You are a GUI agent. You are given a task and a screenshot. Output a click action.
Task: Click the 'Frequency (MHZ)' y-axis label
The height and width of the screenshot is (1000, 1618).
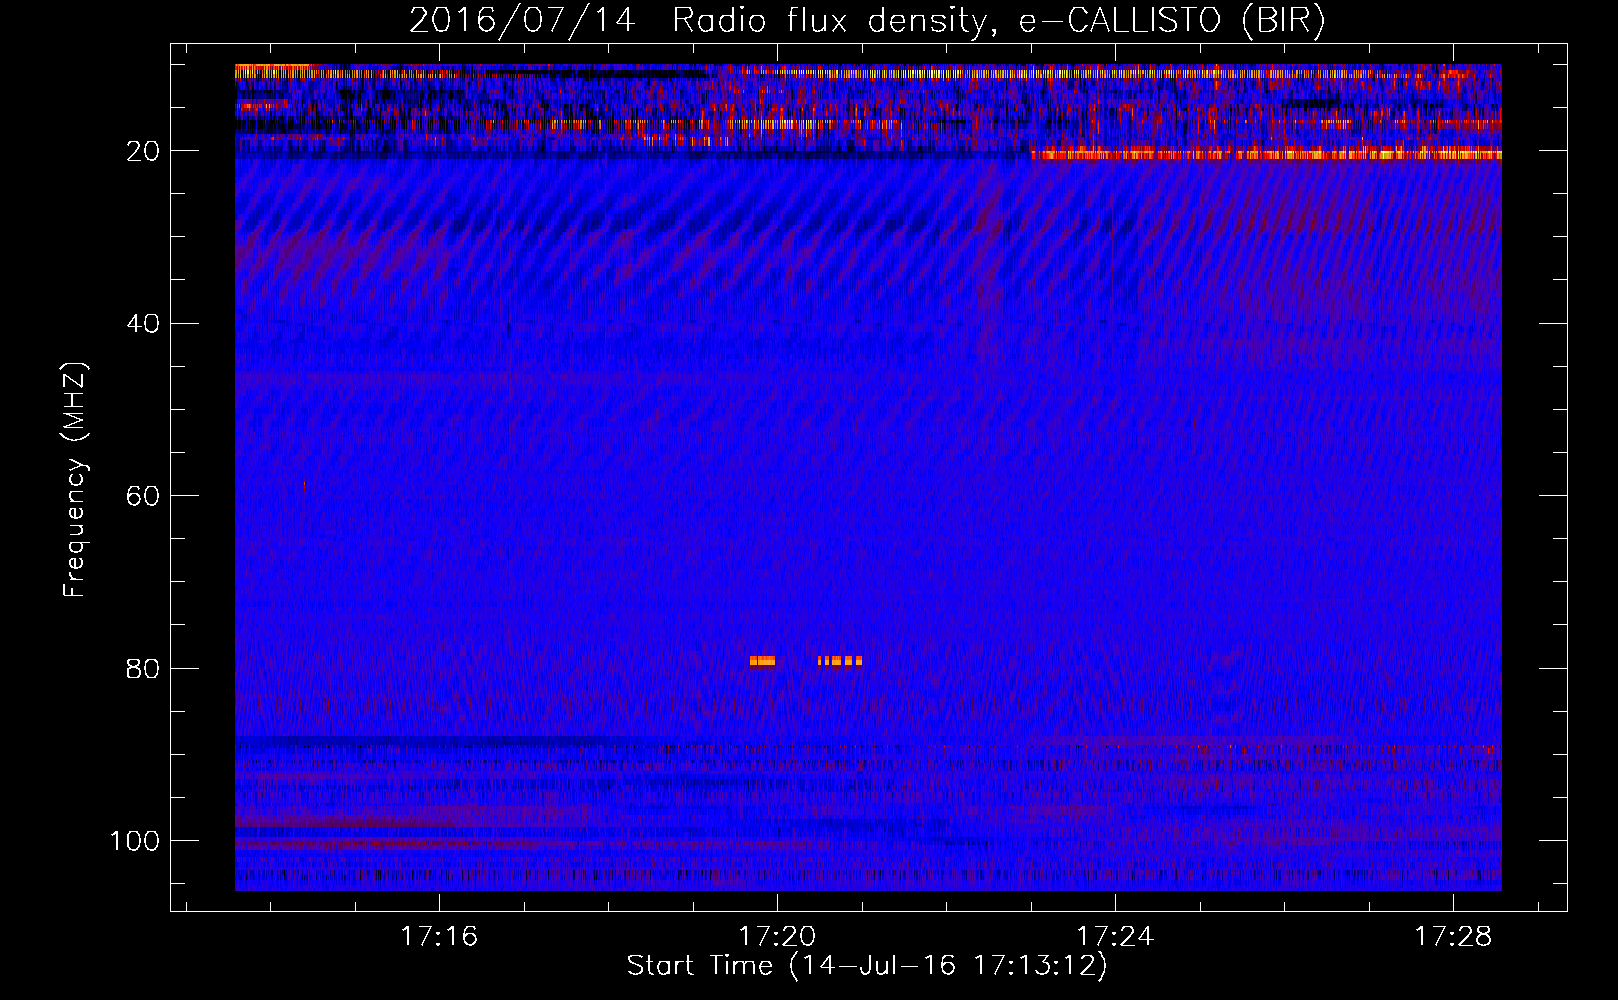[x=76, y=479]
